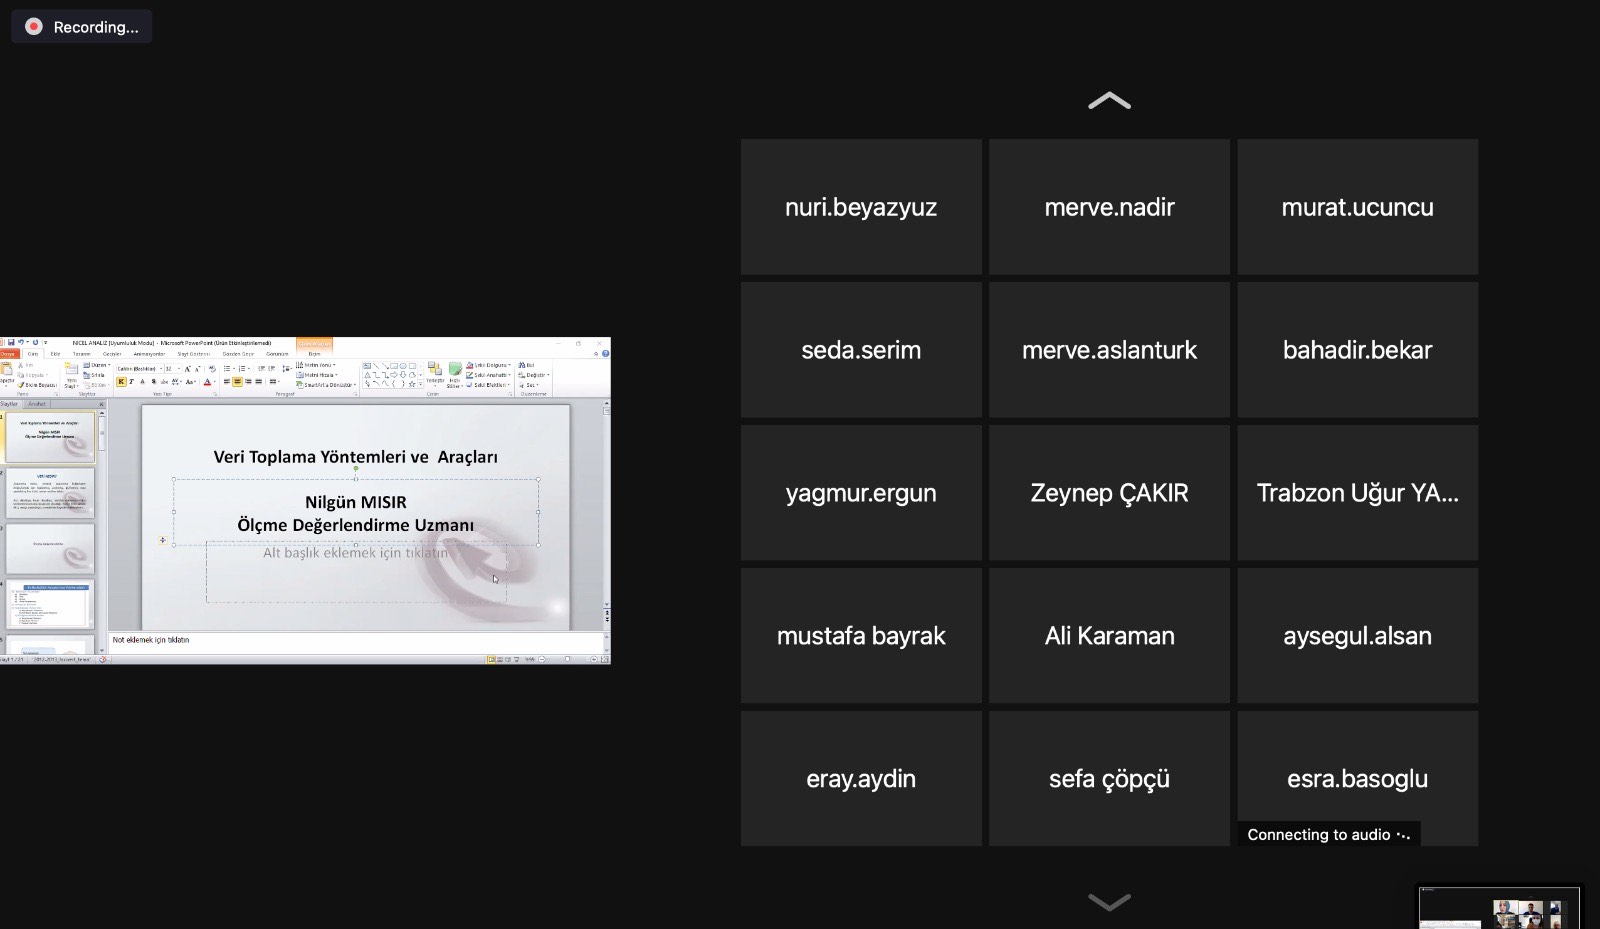Open the Metni Hizala dropdown

[x=318, y=375]
